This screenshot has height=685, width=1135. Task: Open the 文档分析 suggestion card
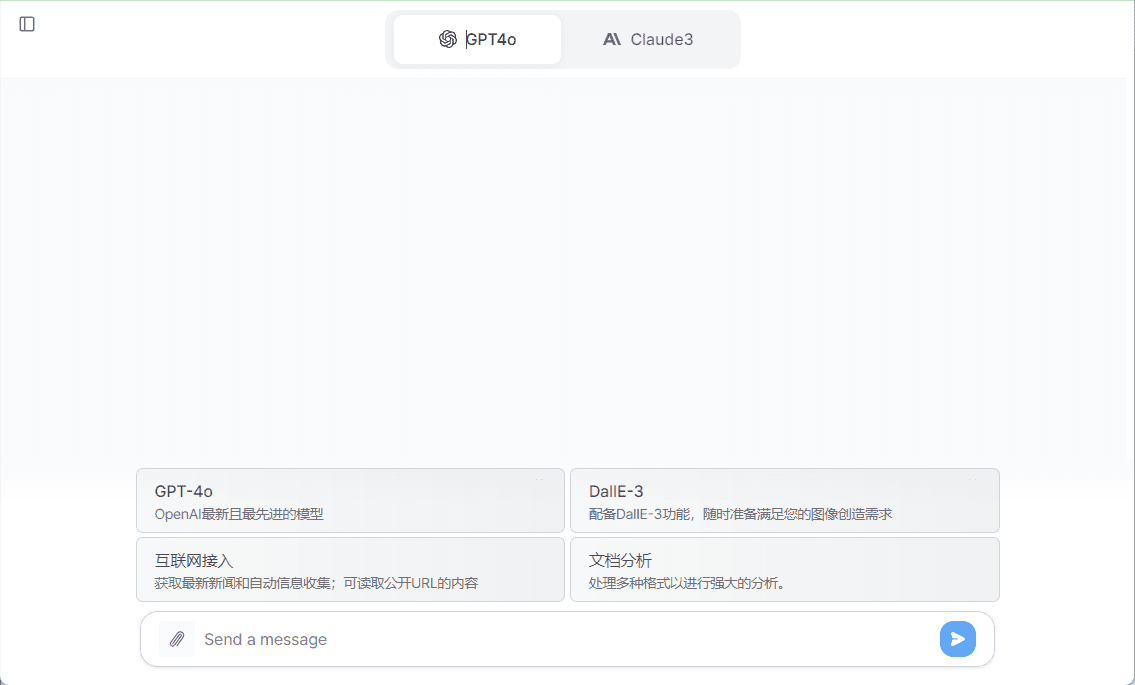pyautogui.click(x=620, y=560)
